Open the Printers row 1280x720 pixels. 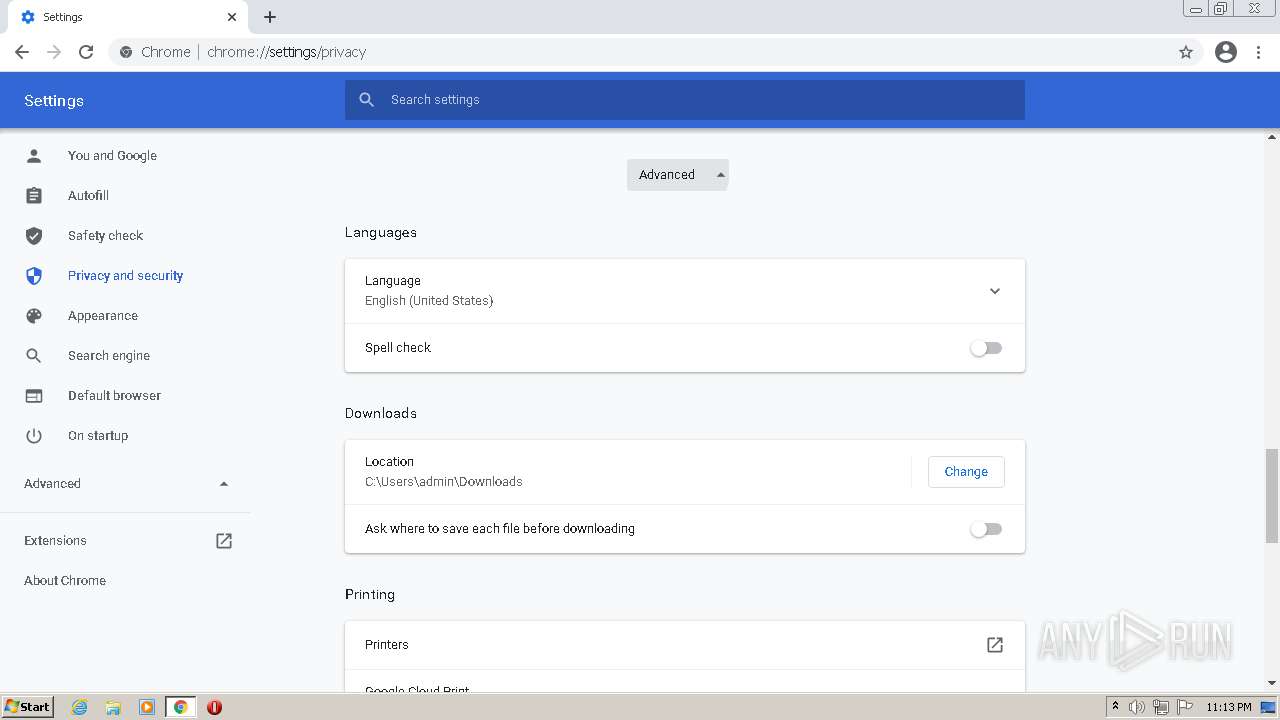pyautogui.click(x=685, y=645)
